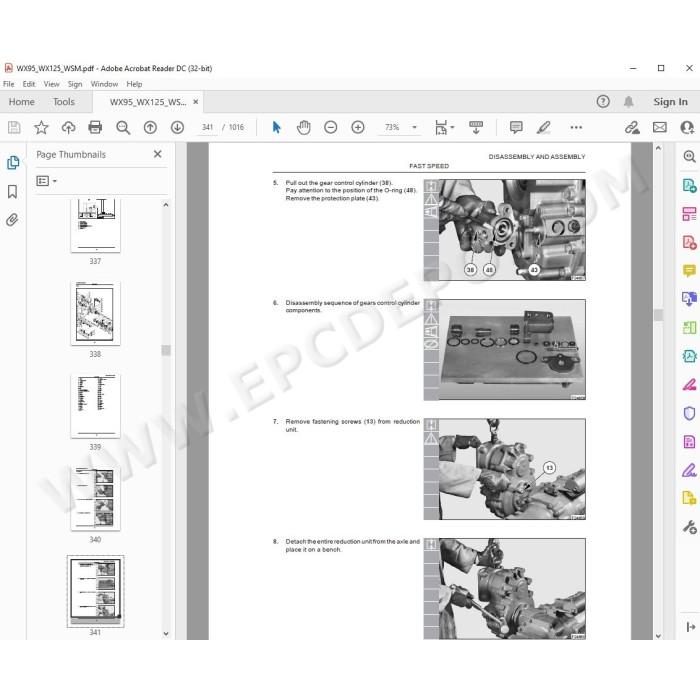
Task: Open yellow Comment tool in right pane
Action: click(x=689, y=271)
